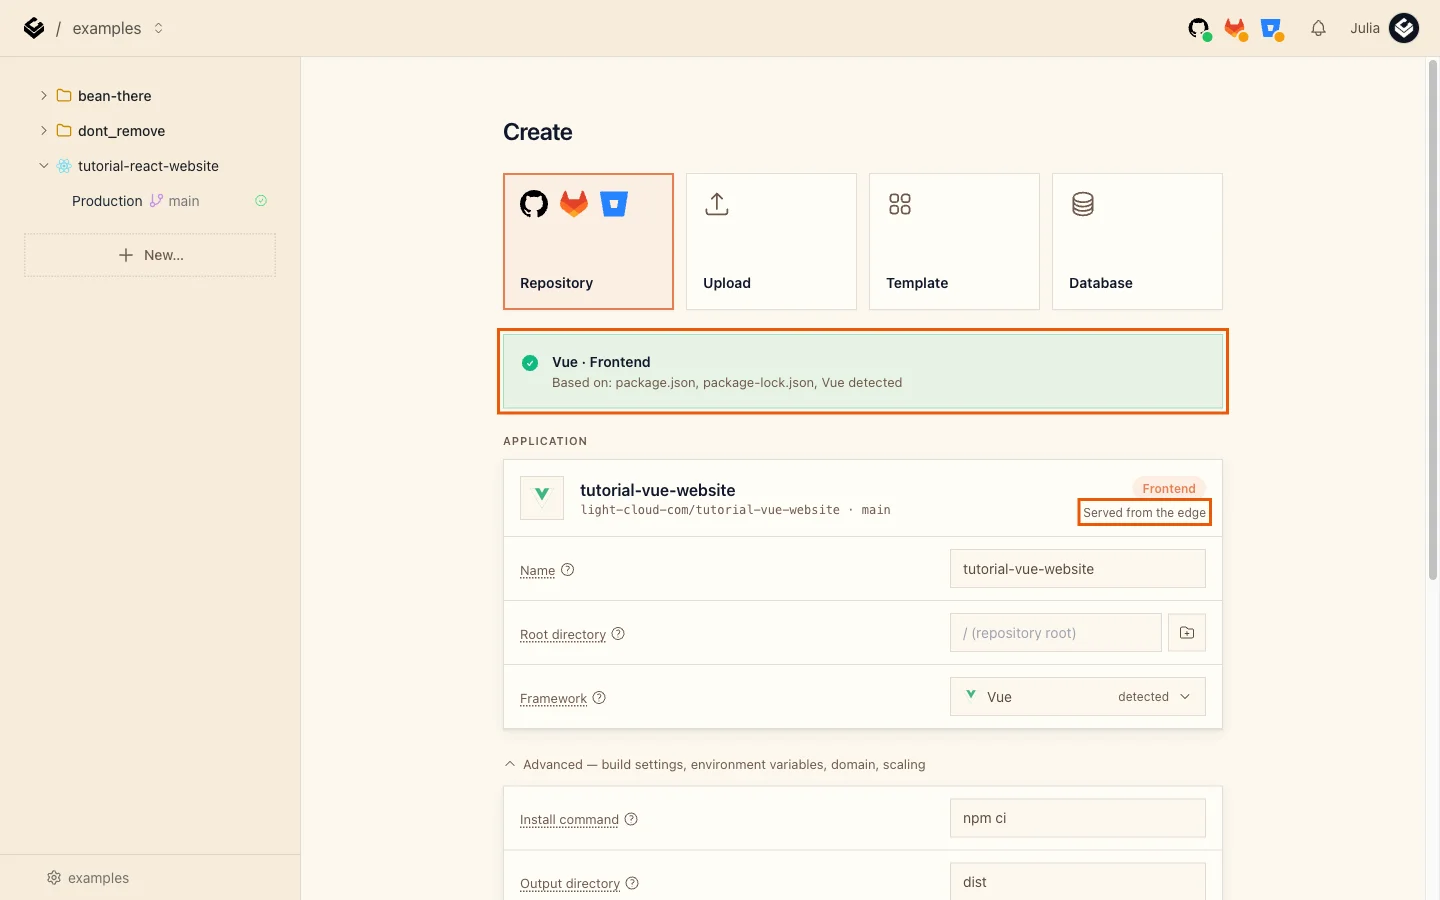Click the logo icon in the top-left header
This screenshot has height=900, width=1440.
[34, 28]
